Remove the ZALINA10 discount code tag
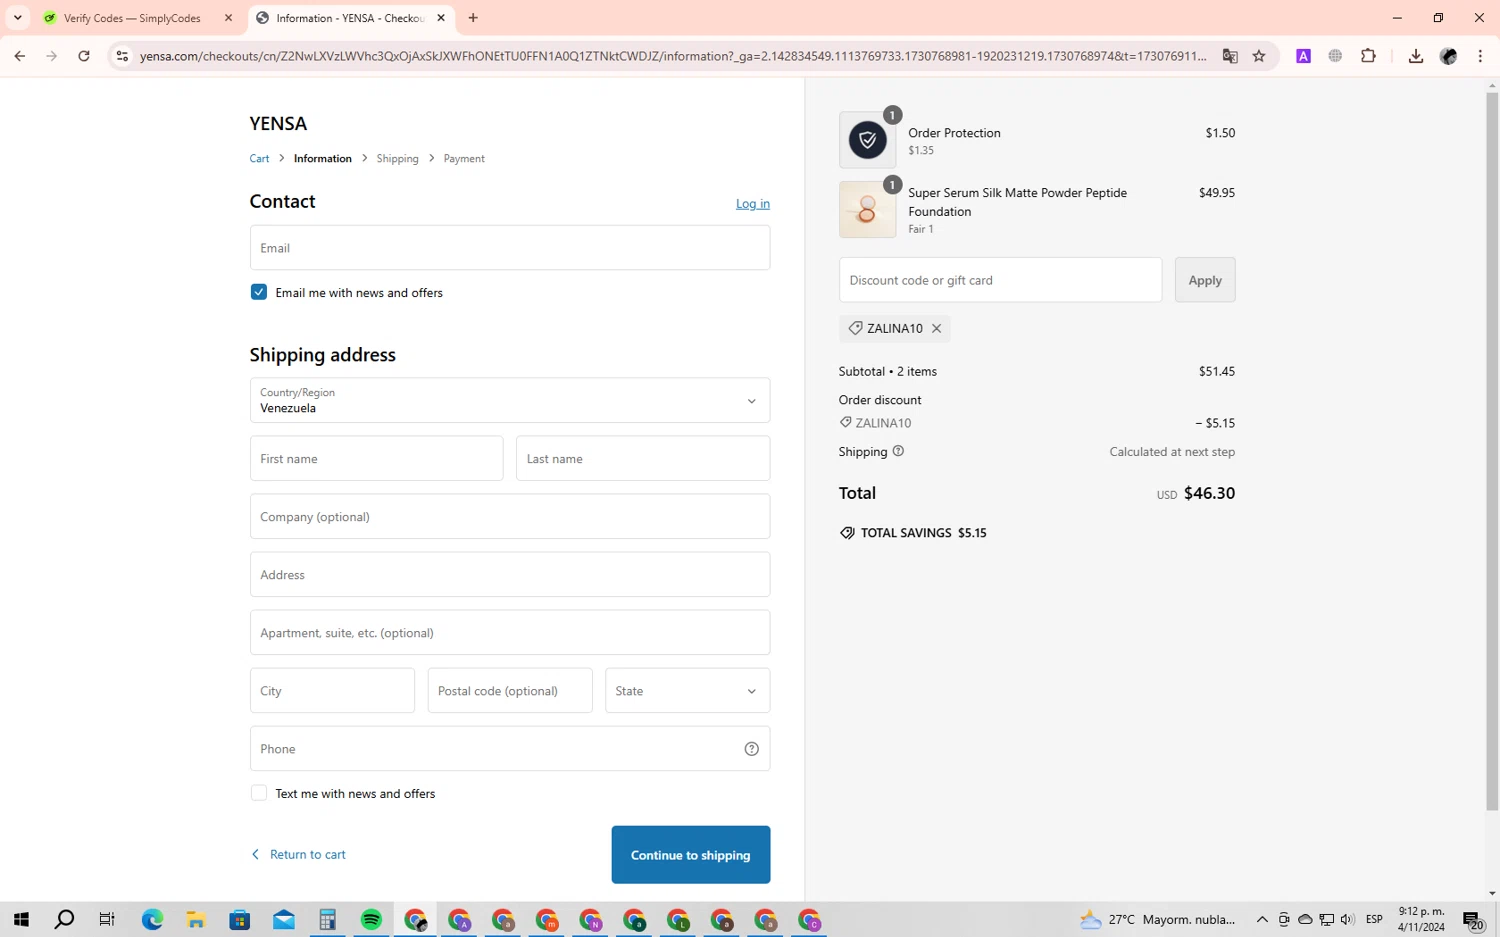 tap(936, 328)
